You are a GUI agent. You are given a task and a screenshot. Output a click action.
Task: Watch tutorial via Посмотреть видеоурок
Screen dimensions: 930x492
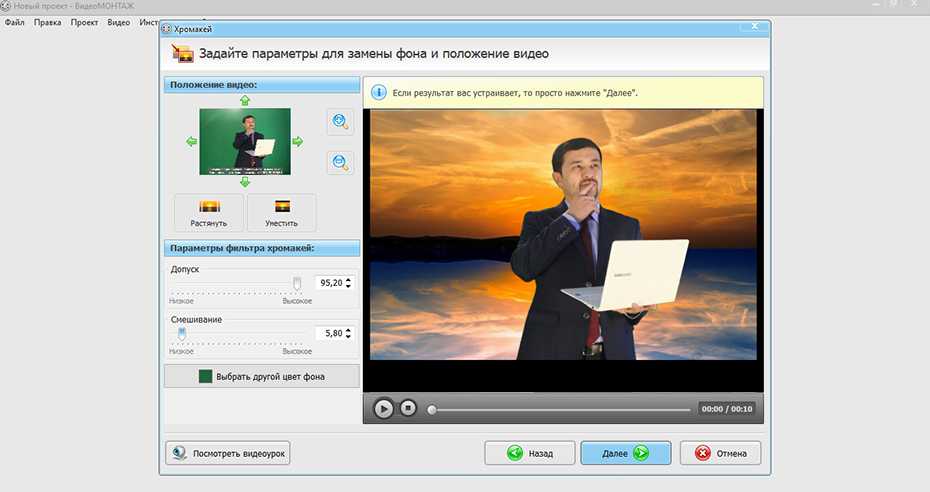point(229,453)
